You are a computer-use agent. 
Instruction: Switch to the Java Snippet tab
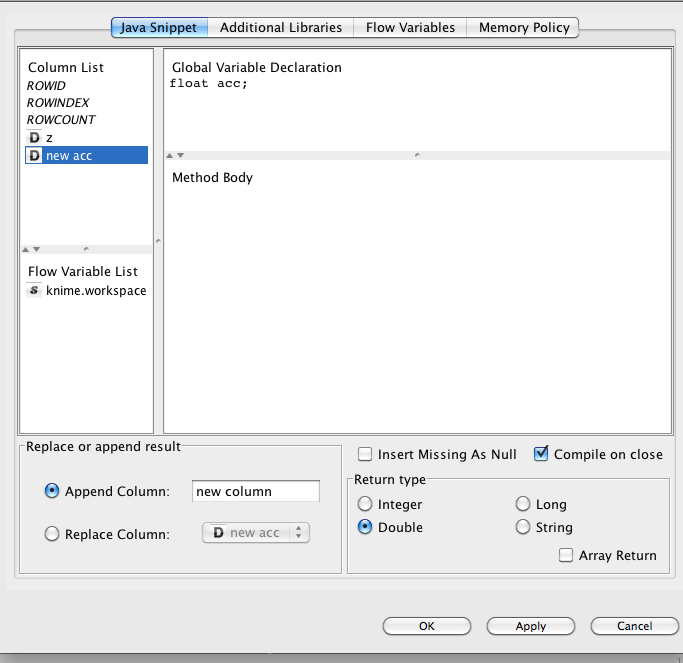[x=159, y=27]
